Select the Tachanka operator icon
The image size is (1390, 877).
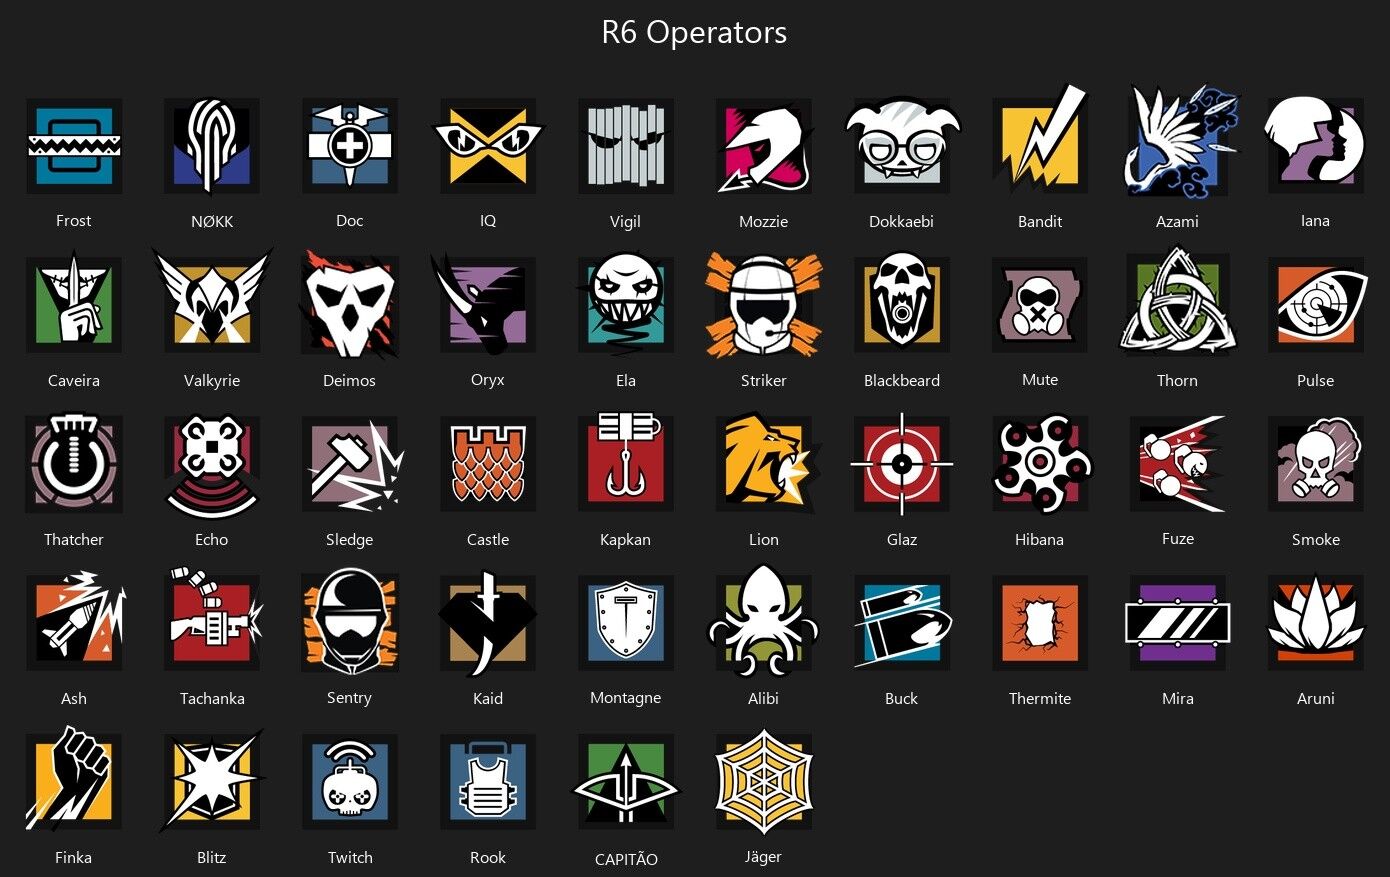coord(212,620)
